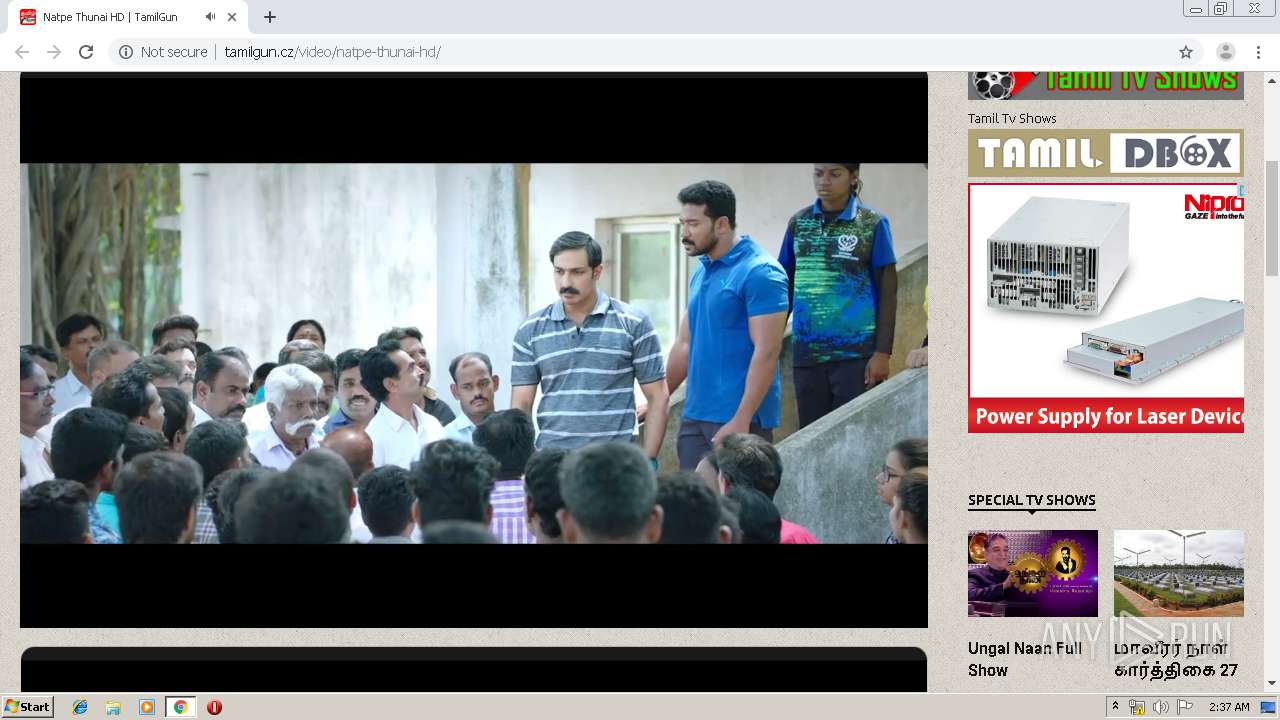Open the Tamil Tv Shows text link
The width and height of the screenshot is (1280, 720).
1012,118
